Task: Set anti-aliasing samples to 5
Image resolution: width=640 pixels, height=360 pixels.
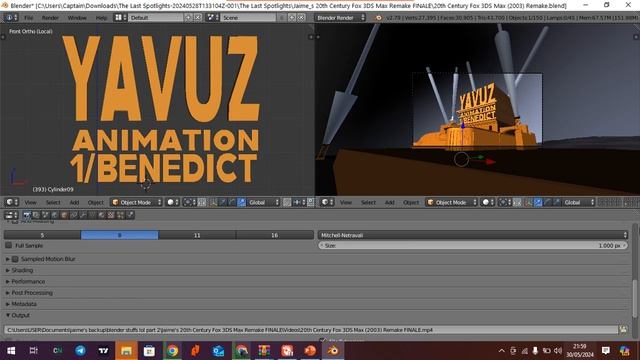Action: point(42,235)
